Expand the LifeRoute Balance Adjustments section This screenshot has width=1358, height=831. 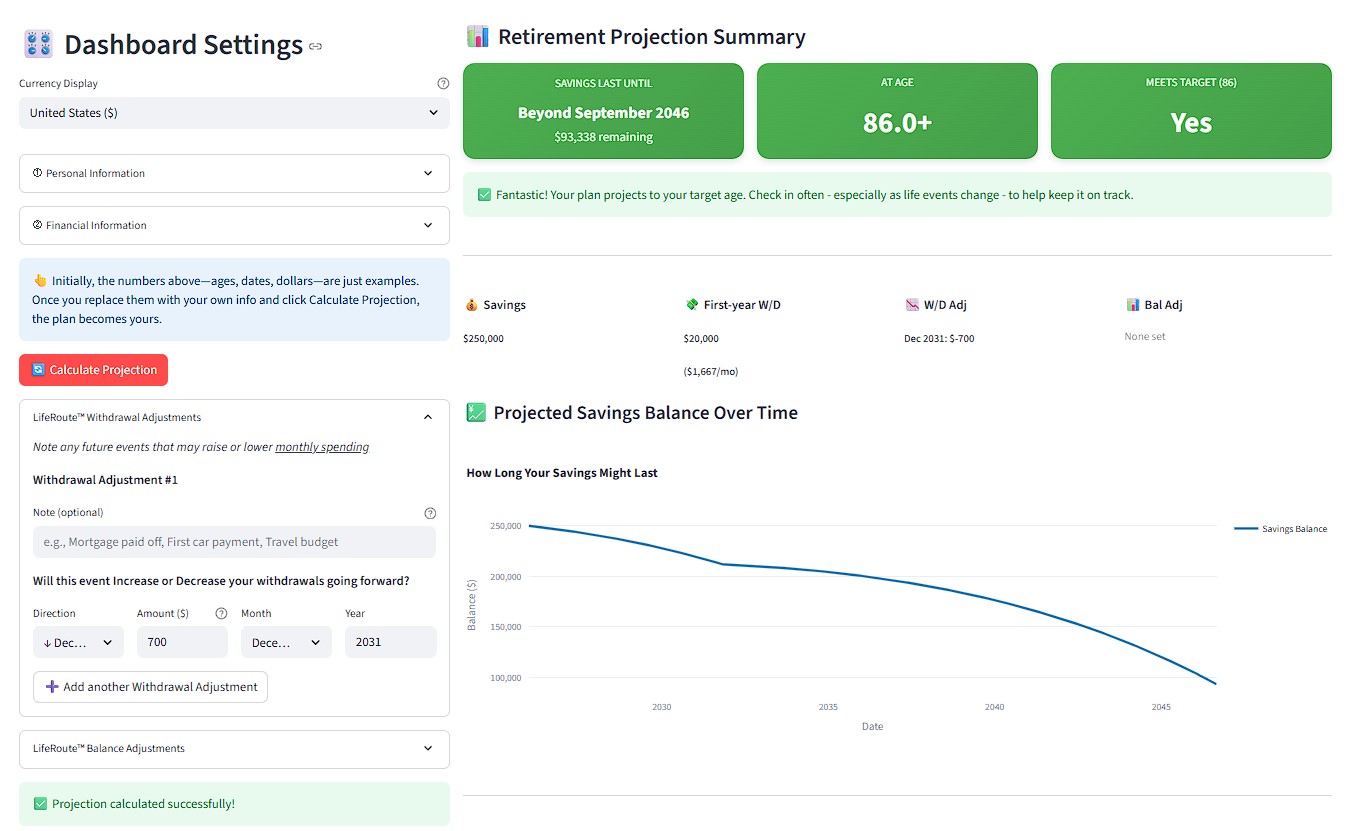point(234,748)
